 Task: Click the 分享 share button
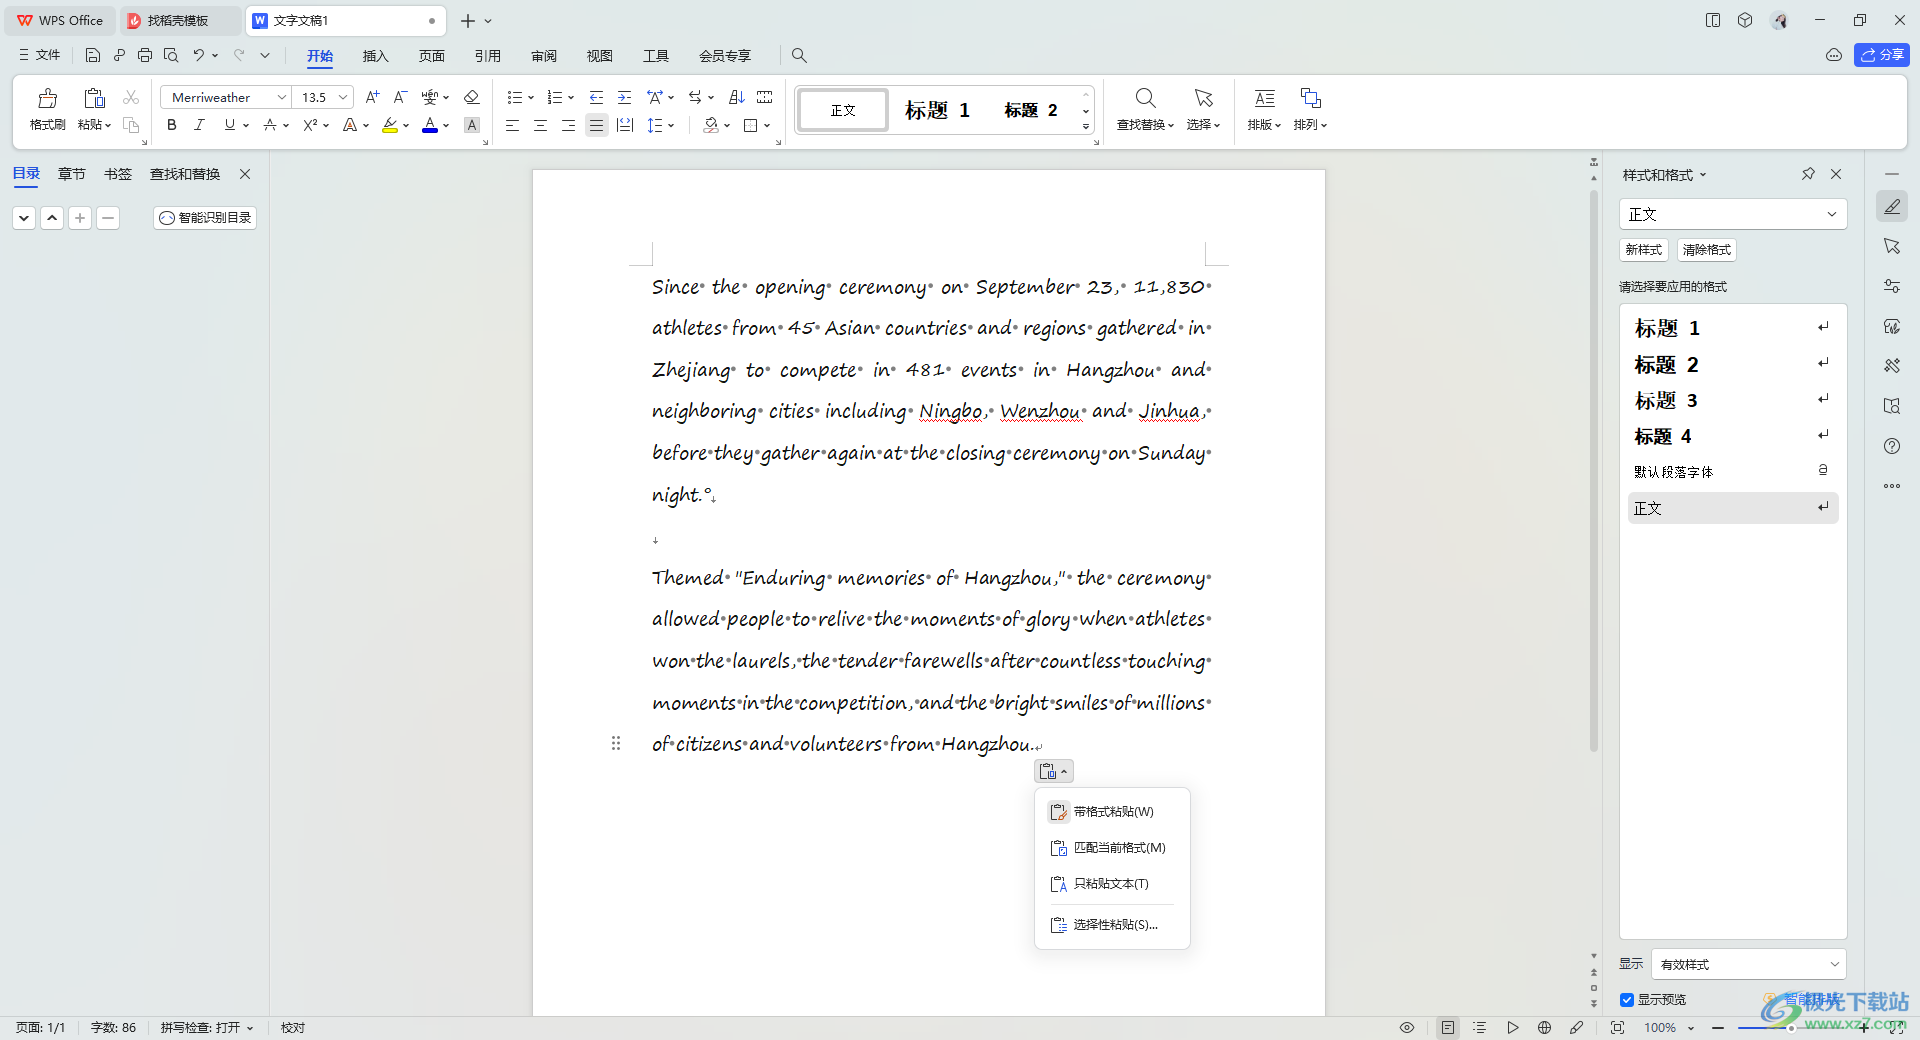coord(1881,55)
